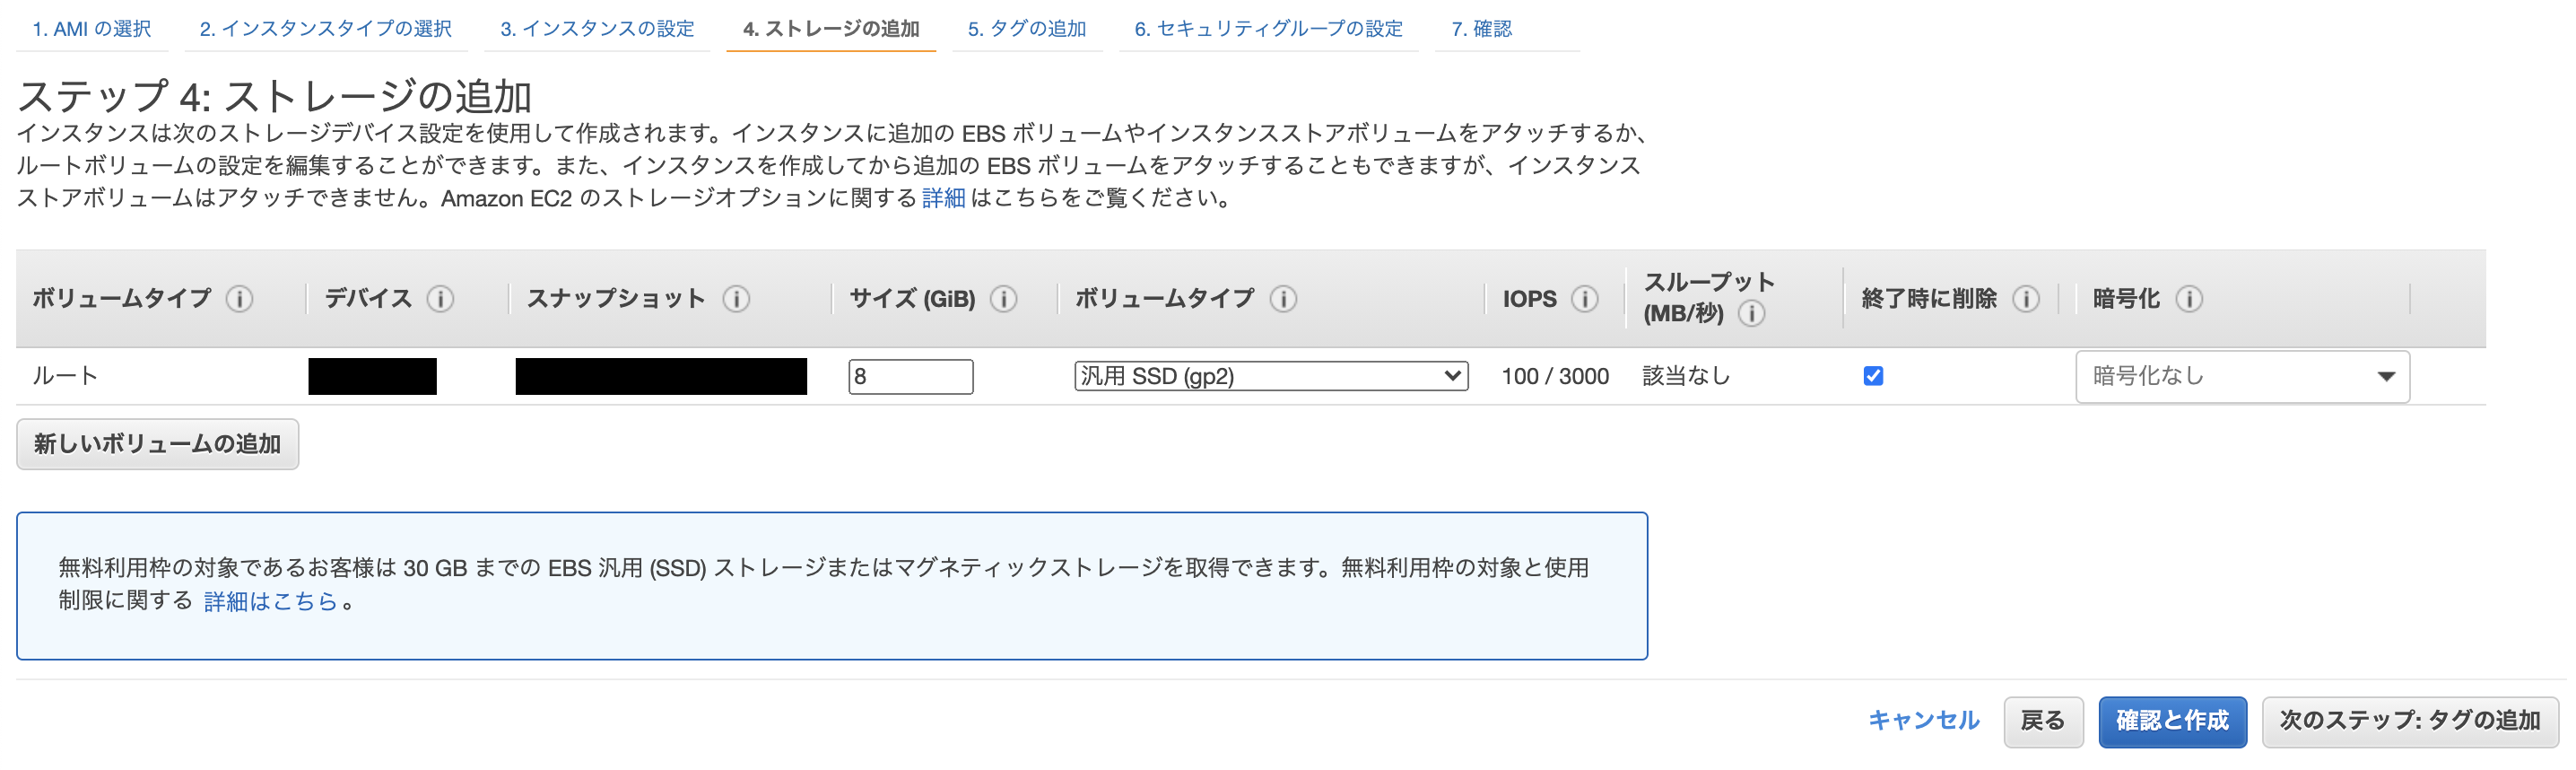Click info icon next to デバイス header
This screenshot has width=2576, height=770.
pyautogui.click(x=440, y=298)
